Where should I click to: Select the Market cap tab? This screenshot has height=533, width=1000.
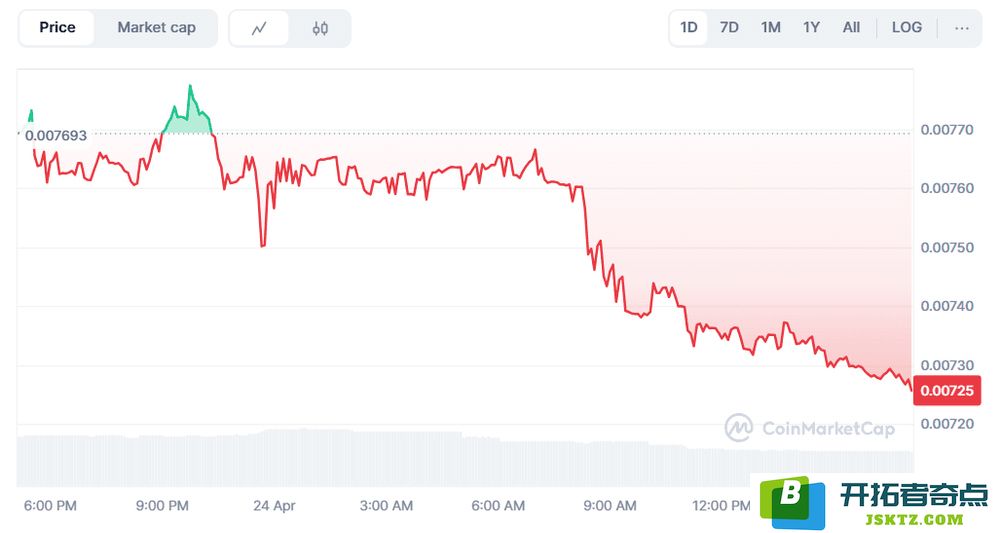coord(156,28)
